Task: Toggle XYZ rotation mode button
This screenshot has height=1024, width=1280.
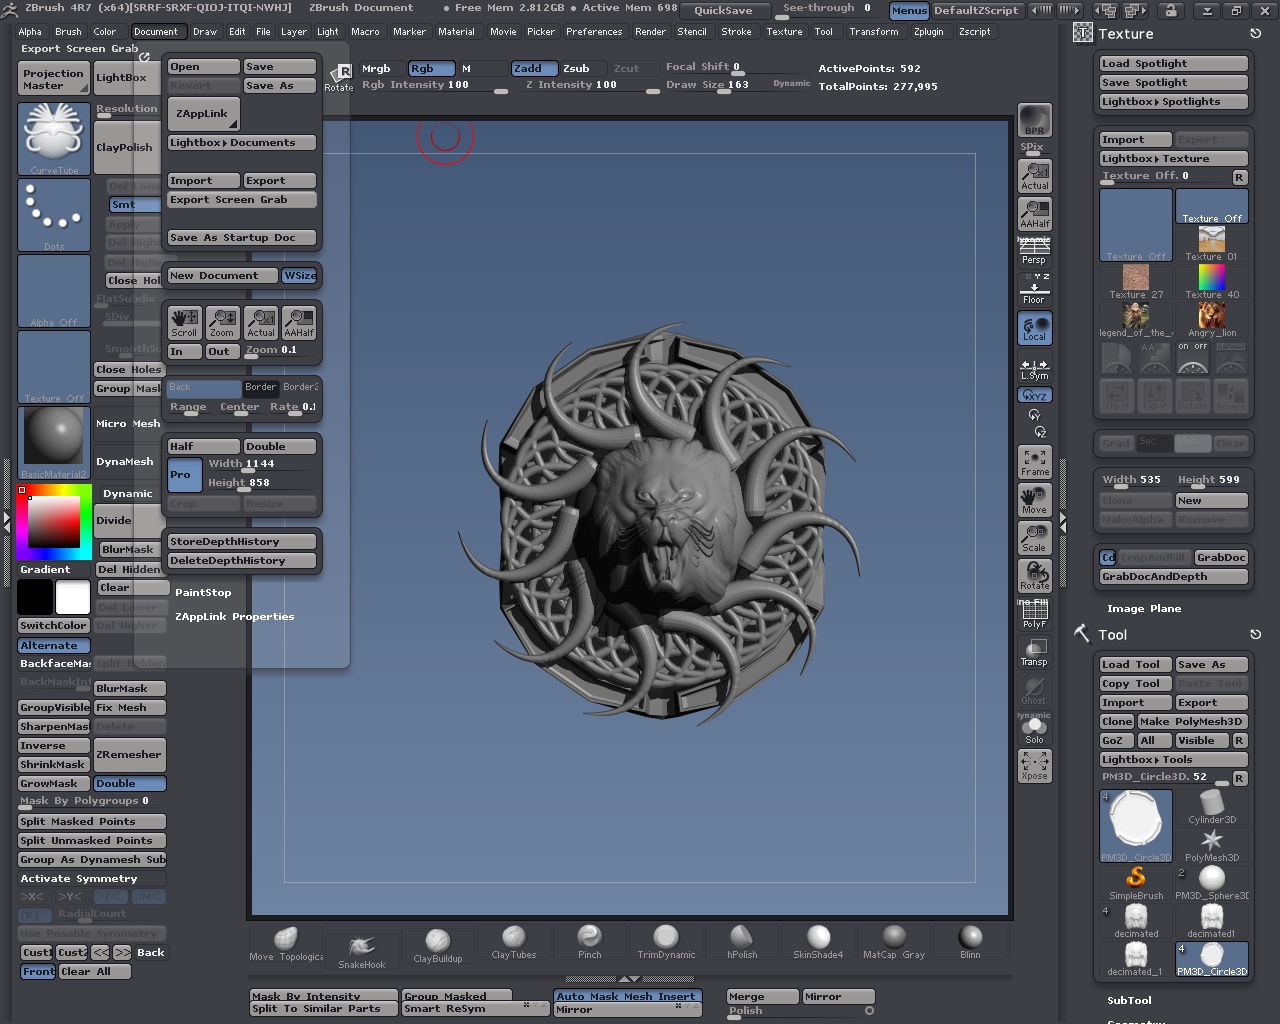Action: click(x=1035, y=396)
